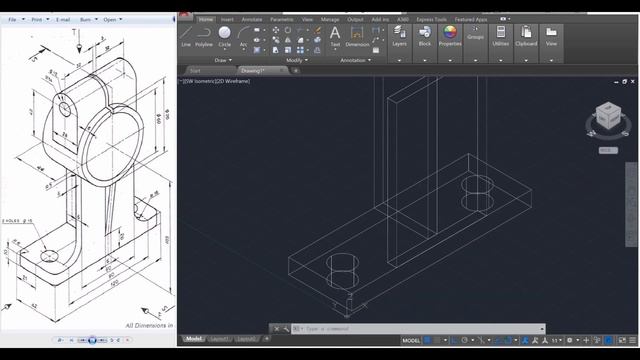Select the Stretch tool in Modify panel
The width and height of the screenshot is (640, 360).
pyautogui.click(x=276, y=50)
